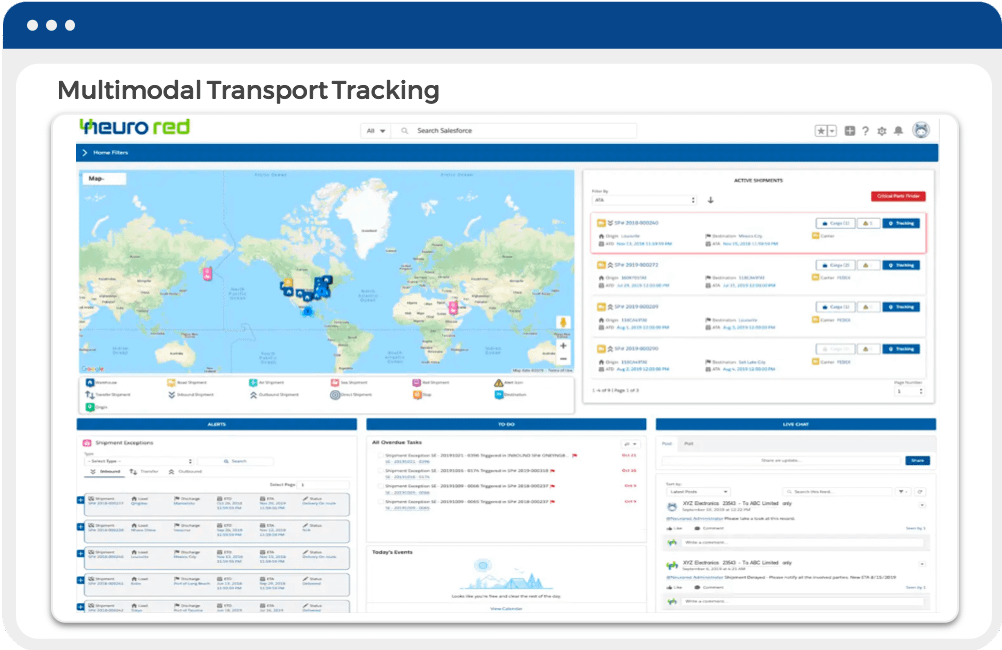Click alert triangle button for SP# 2019-000272
1002x650 pixels.
868,265
